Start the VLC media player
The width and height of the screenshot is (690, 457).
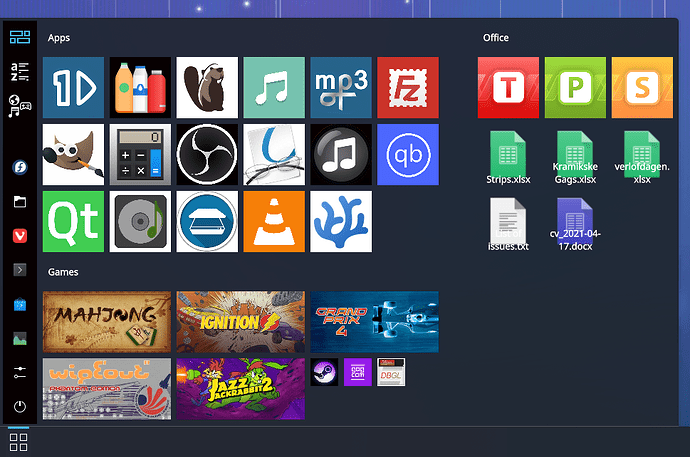274,221
